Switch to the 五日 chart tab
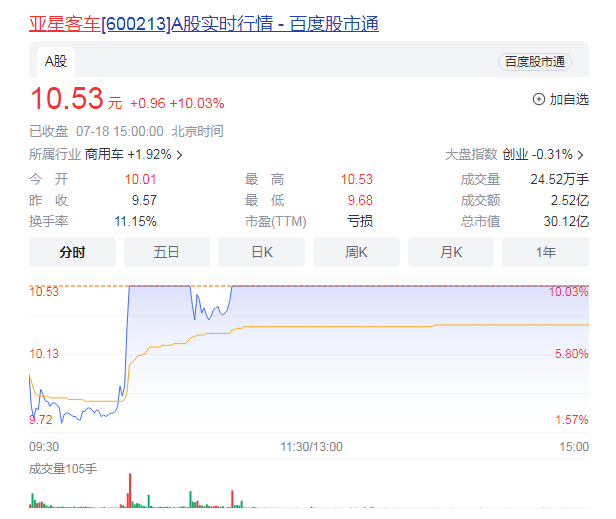Screen dimensions: 616x519 point(166,252)
